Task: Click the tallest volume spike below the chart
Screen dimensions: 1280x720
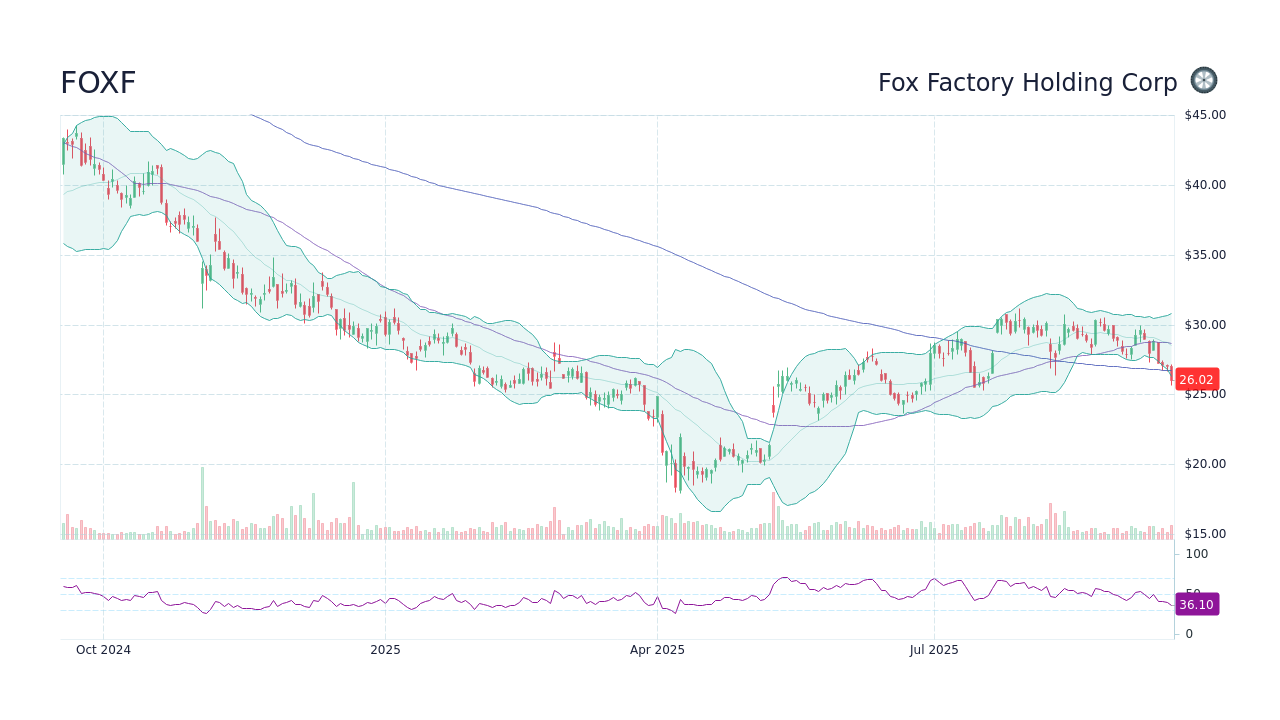Action: [x=203, y=495]
